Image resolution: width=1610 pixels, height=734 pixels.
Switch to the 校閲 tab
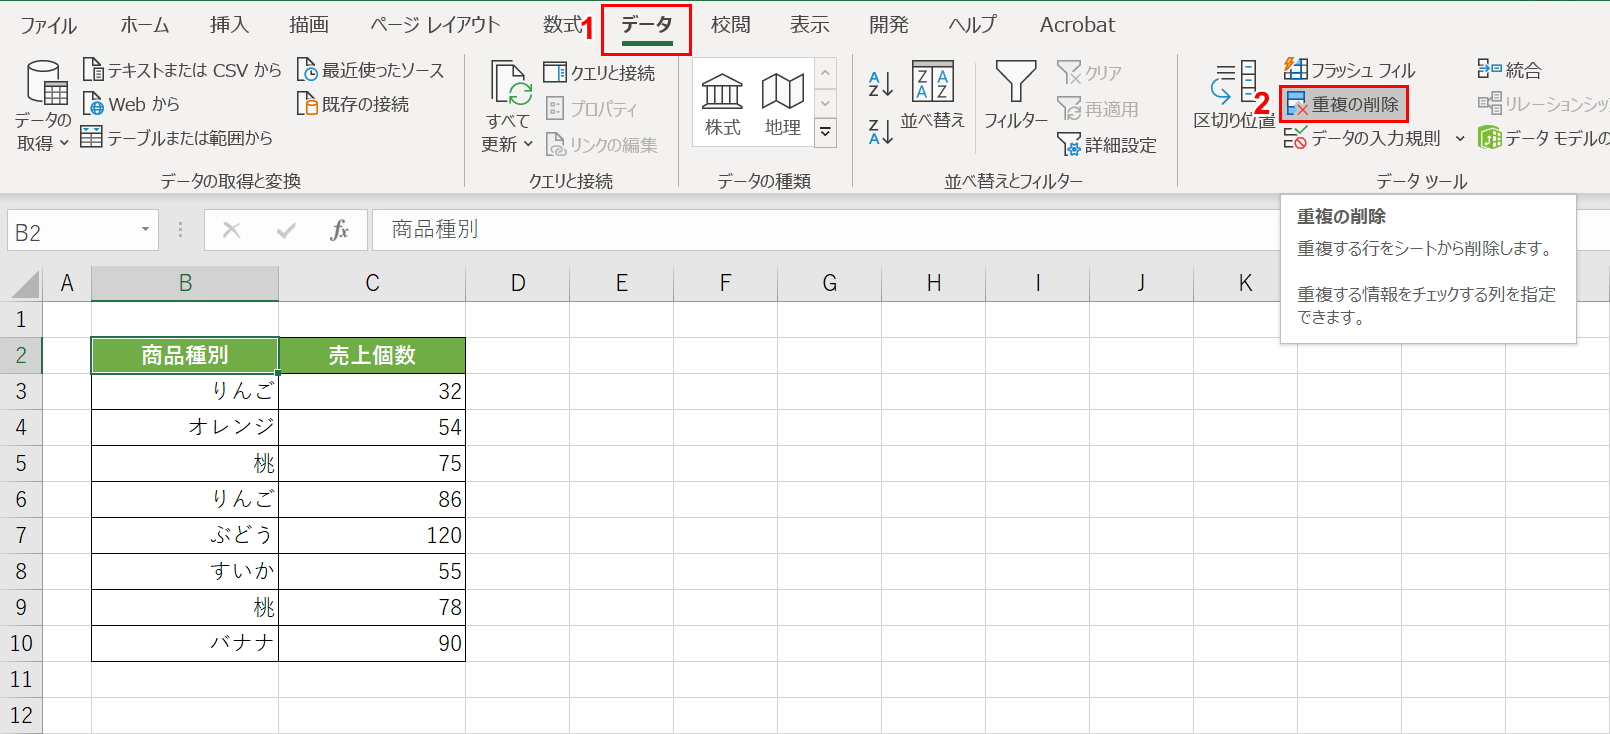pyautogui.click(x=730, y=25)
